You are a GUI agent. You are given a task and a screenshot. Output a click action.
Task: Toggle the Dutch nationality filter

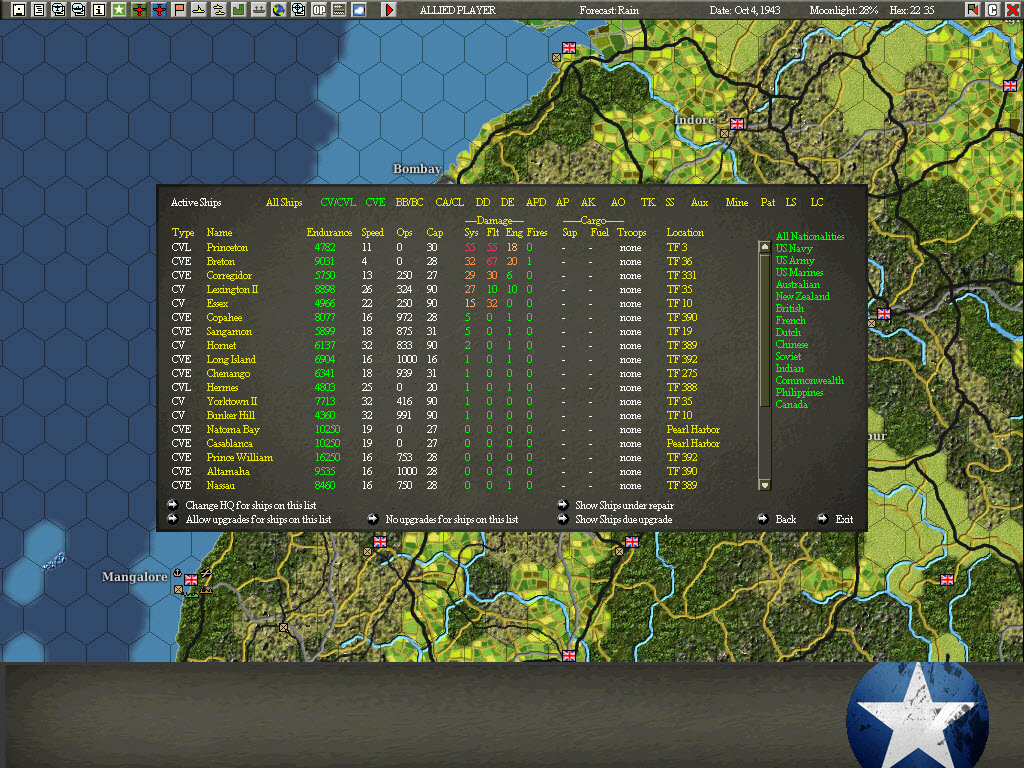tap(788, 332)
